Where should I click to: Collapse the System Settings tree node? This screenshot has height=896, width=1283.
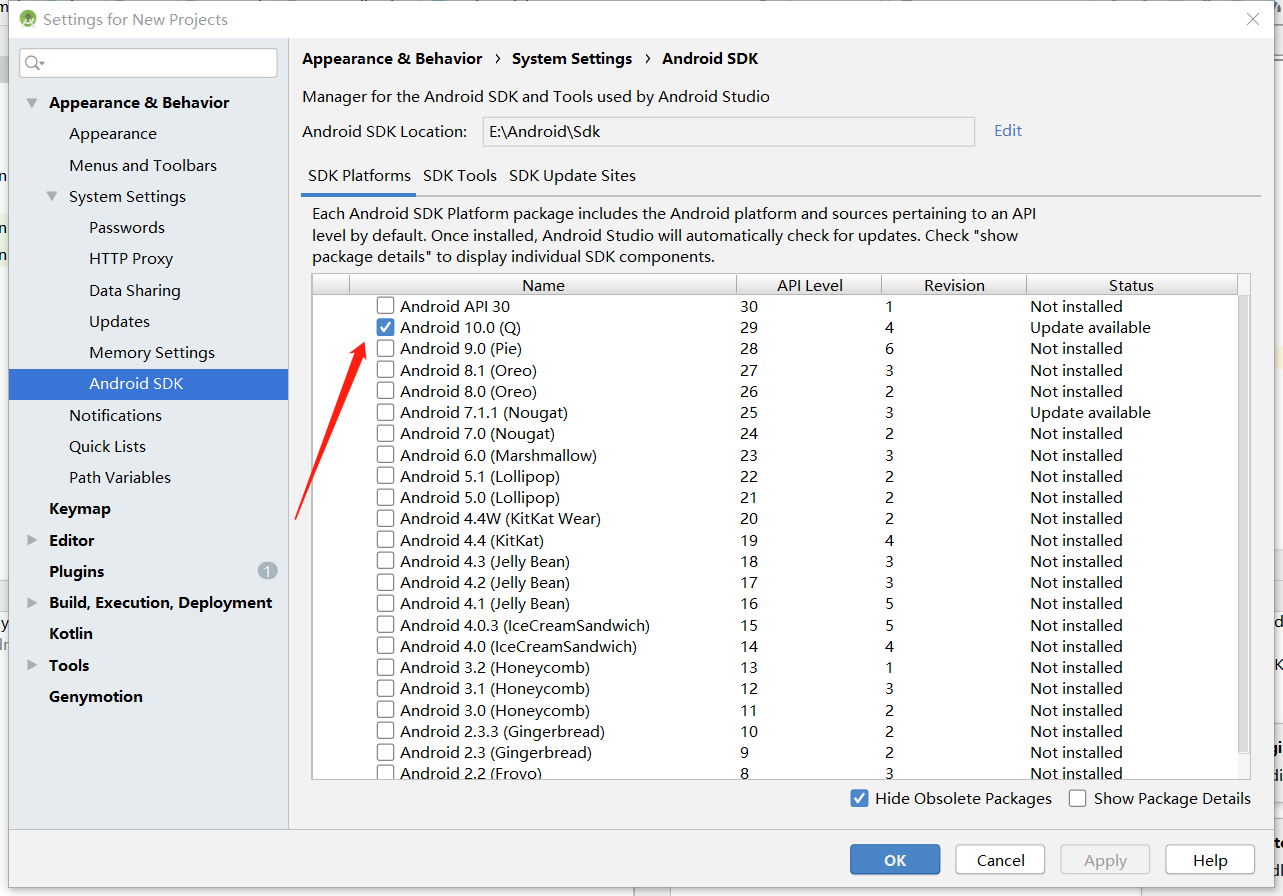[x=52, y=196]
